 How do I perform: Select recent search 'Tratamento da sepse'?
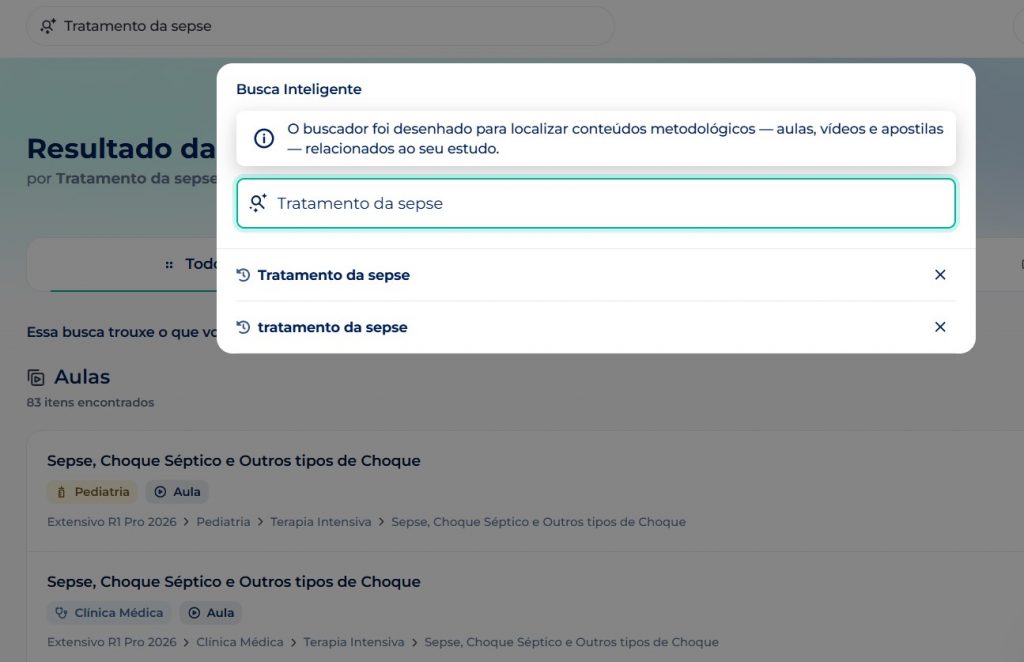click(x=334, y=275)
